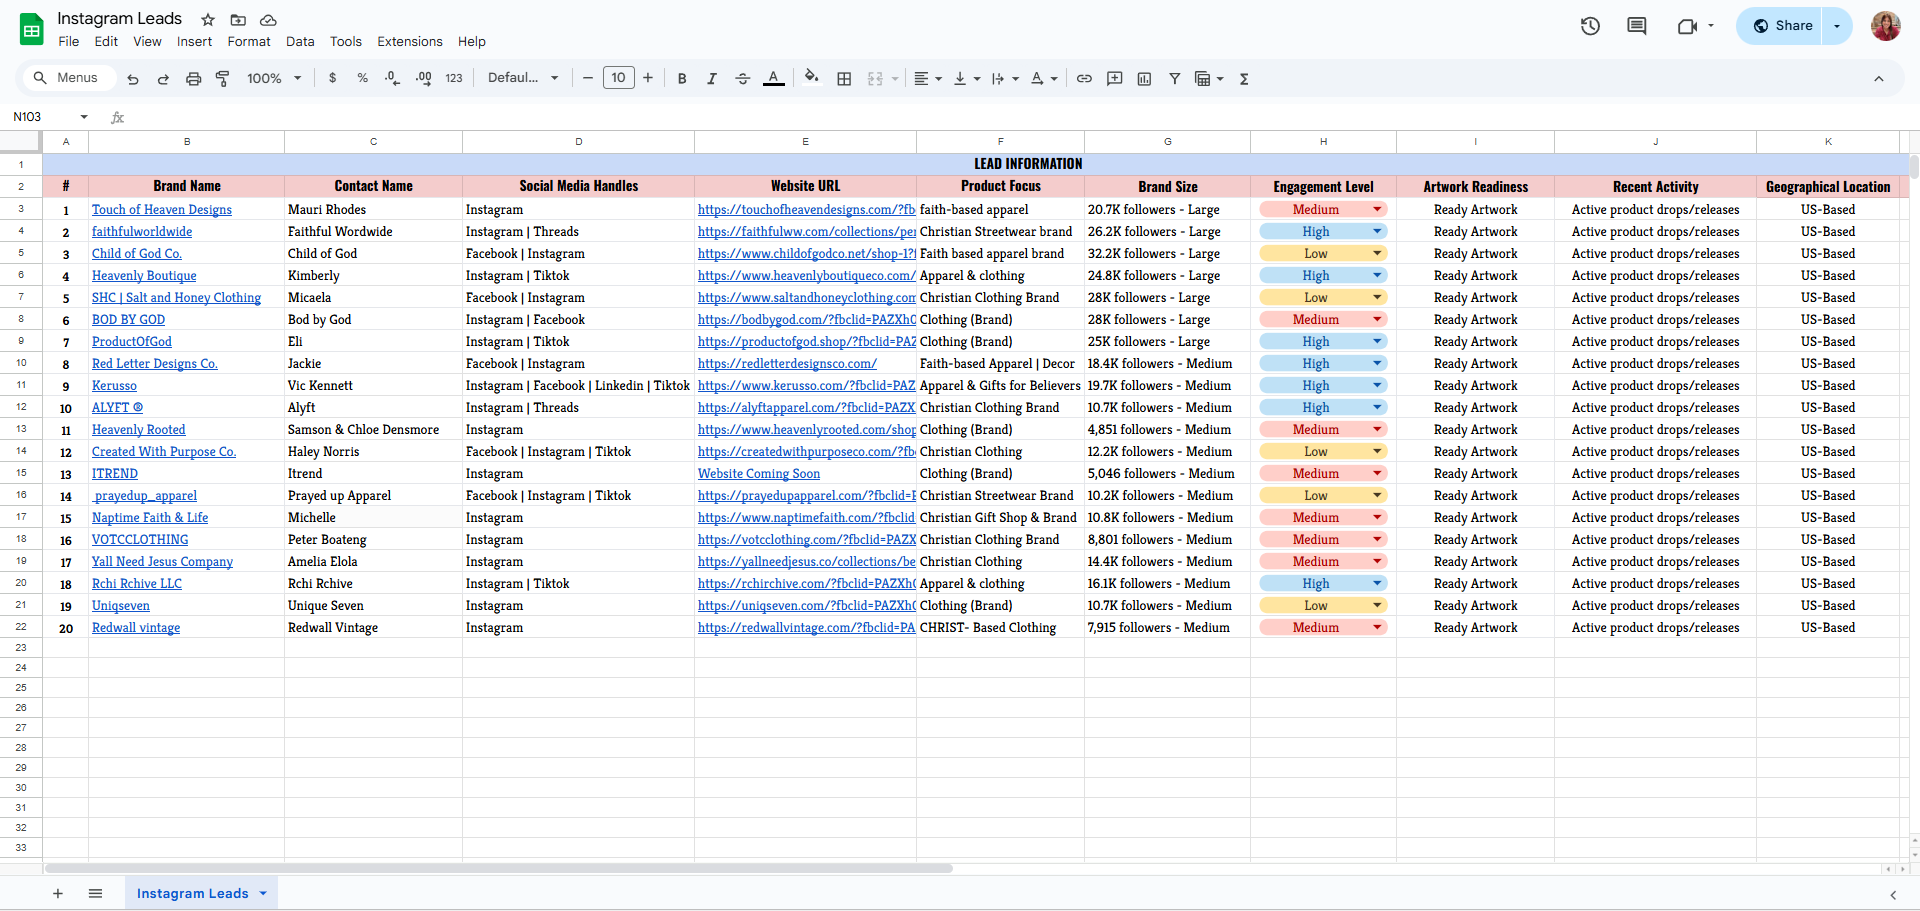The height and width of the screenshot is (911, 1920).
Task: Format as currency with the dollar icon
Action: [333, 78]
